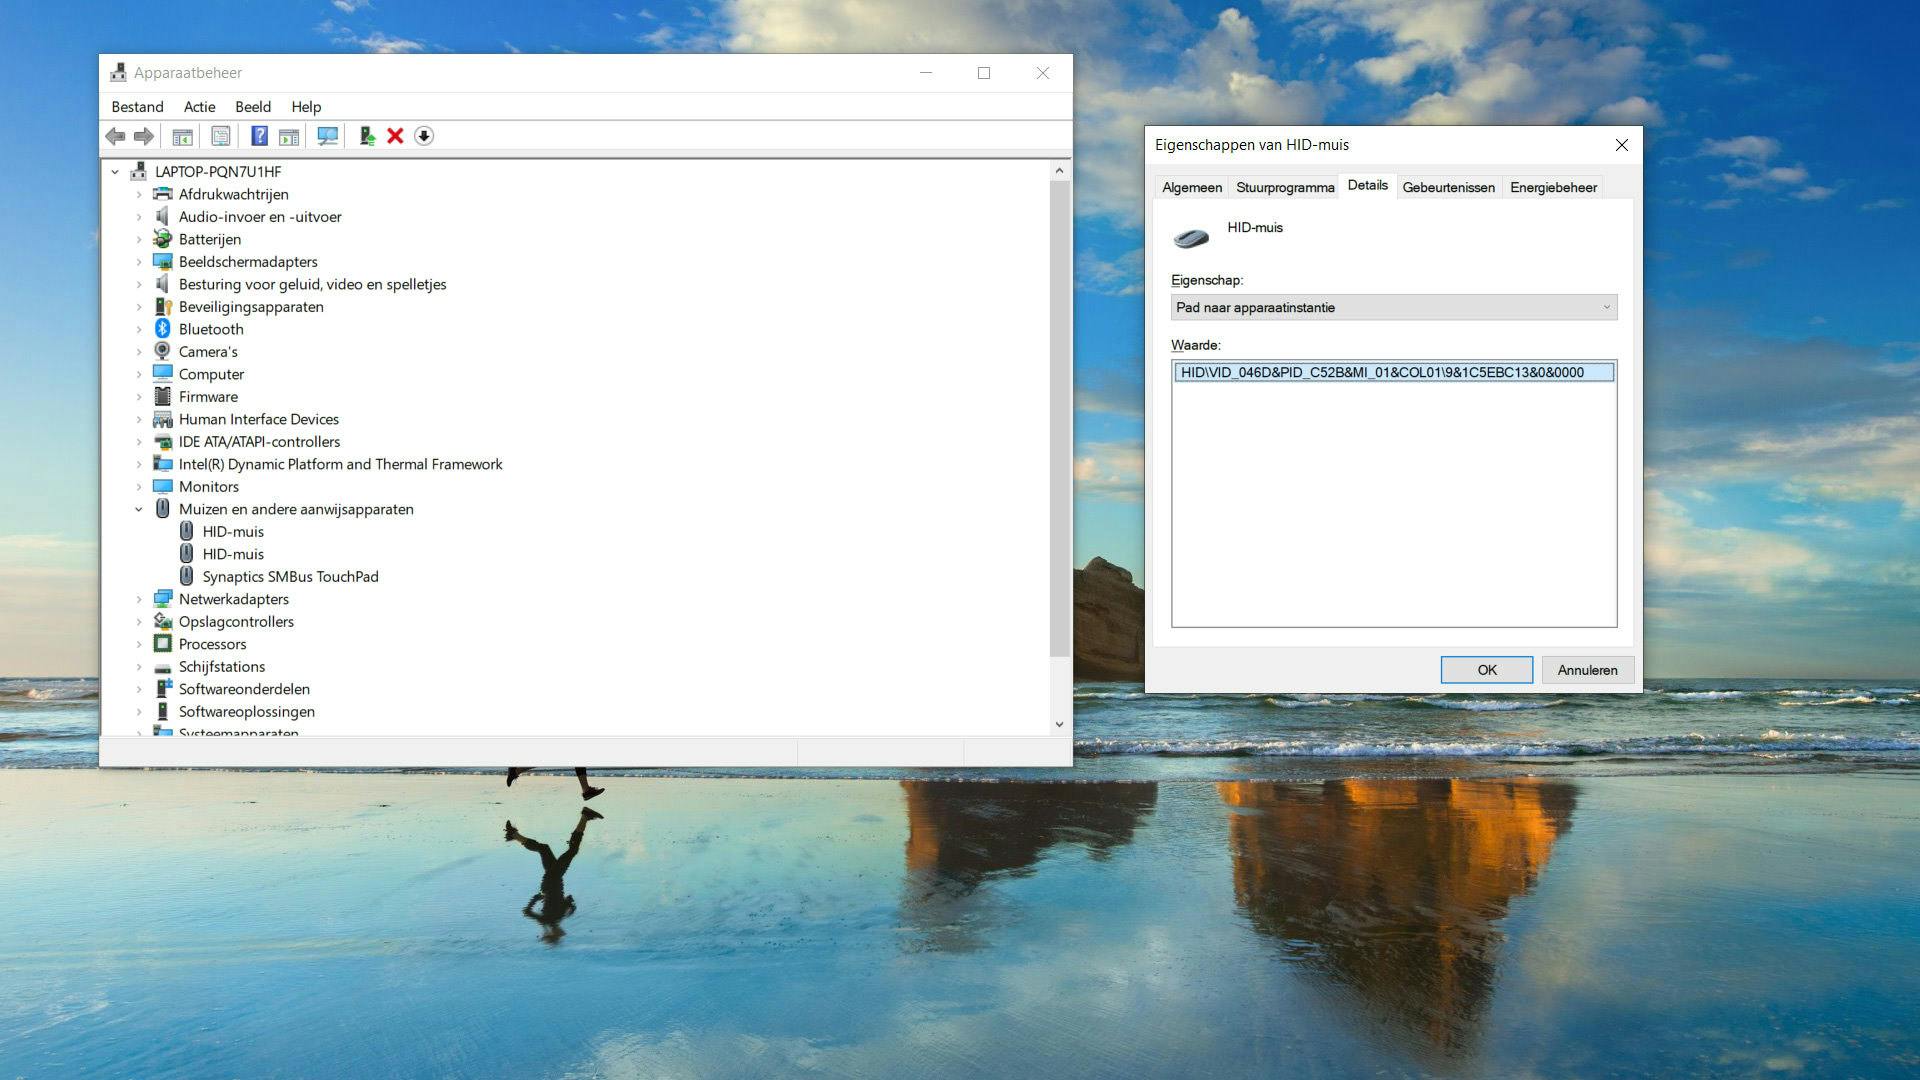Select the HID device path value
Screen dimensions: 1920x1080
click(x=1381, y=372)
